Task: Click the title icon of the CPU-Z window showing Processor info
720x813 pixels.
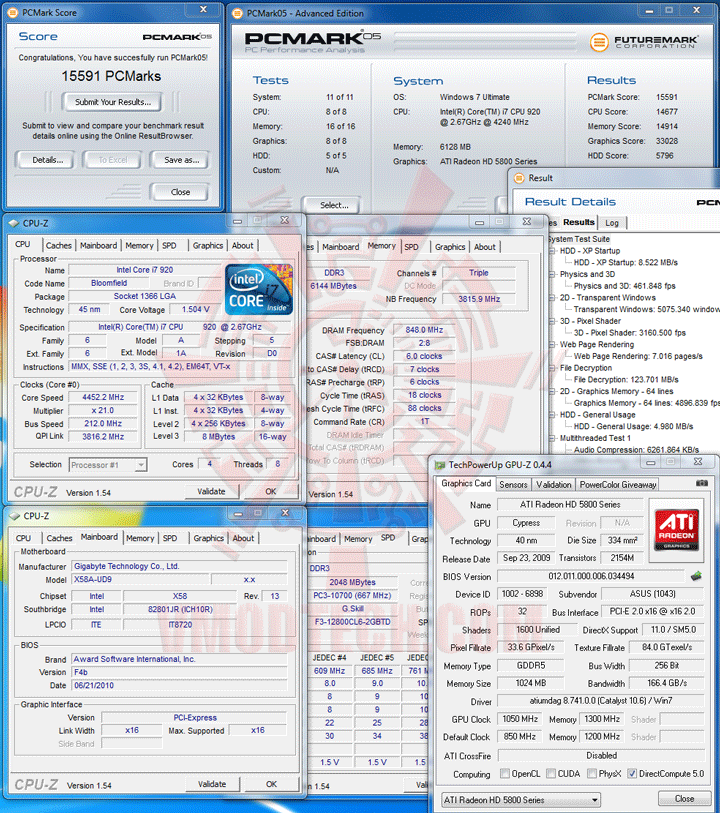Action: coord(13,223)
